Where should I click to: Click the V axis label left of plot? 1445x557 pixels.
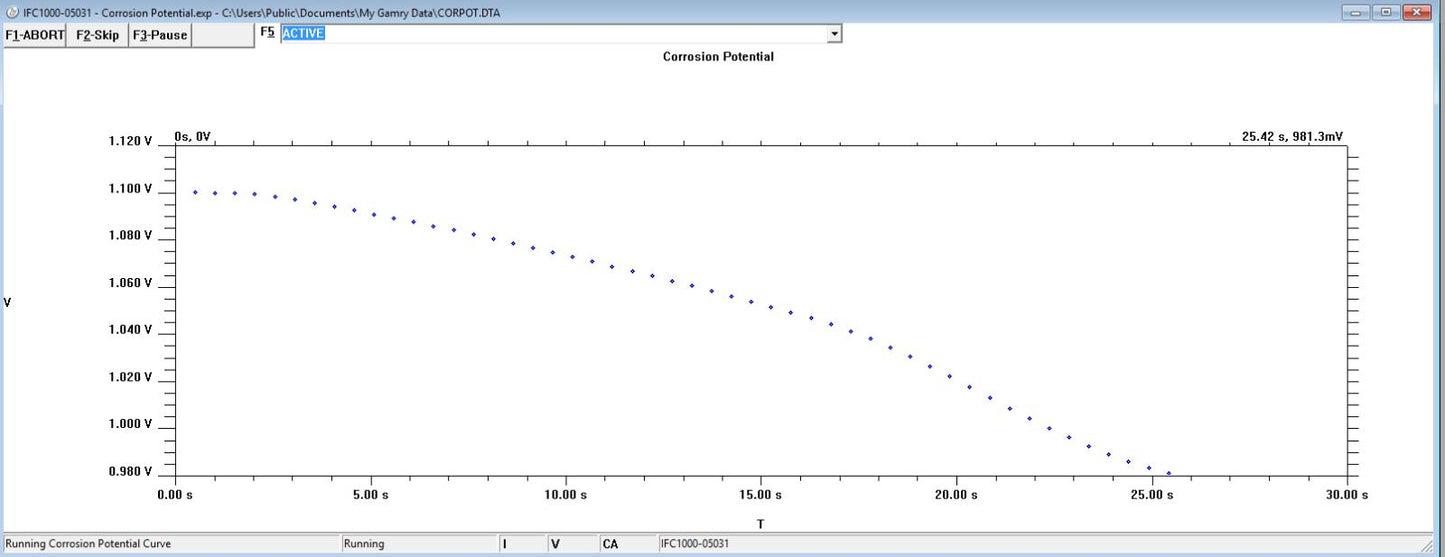click(x=8, y=302)
